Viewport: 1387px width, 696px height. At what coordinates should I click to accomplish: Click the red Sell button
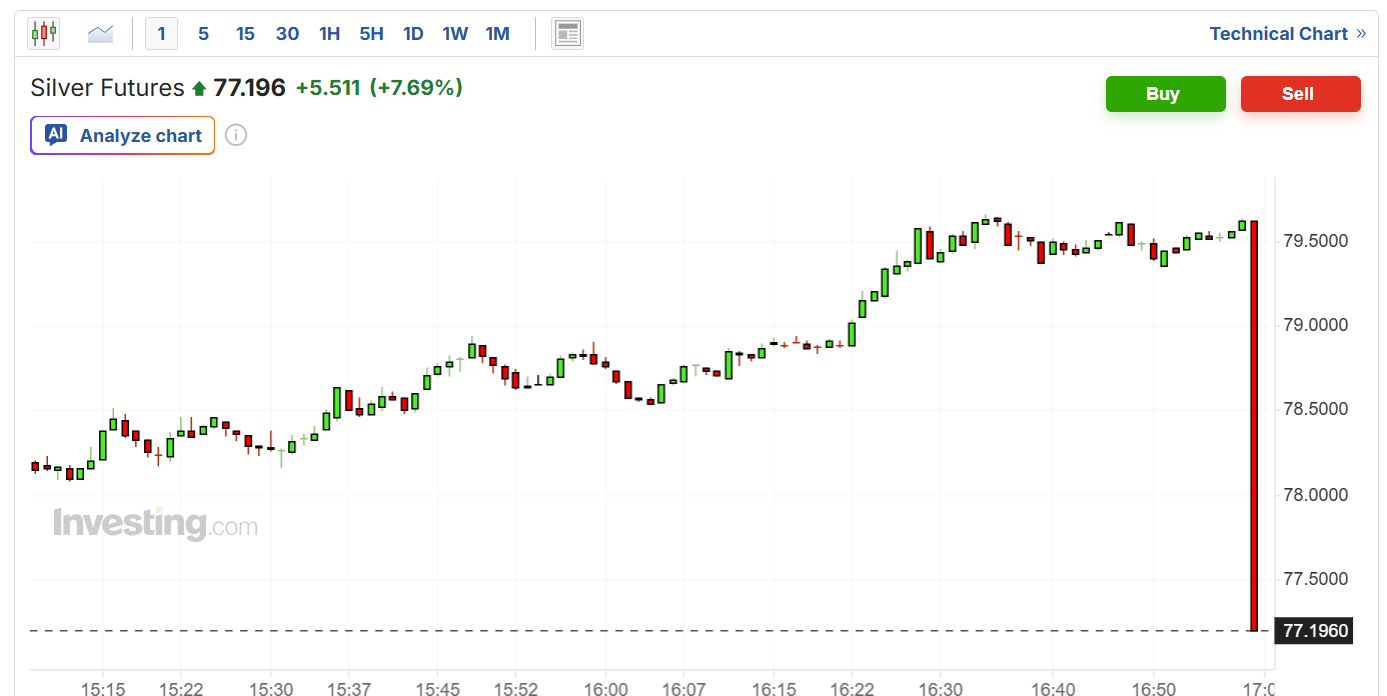coord(1300,94)
